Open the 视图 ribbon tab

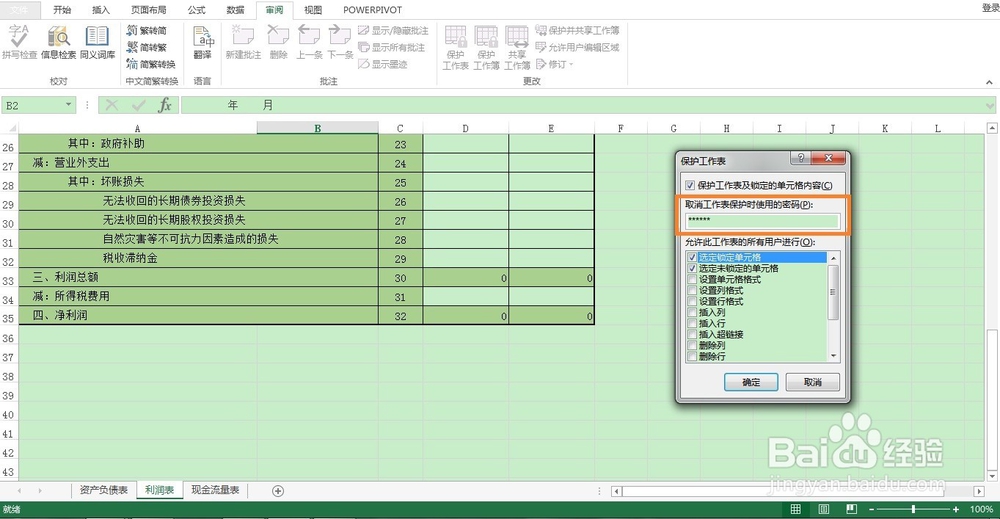(x=312, y=10)
